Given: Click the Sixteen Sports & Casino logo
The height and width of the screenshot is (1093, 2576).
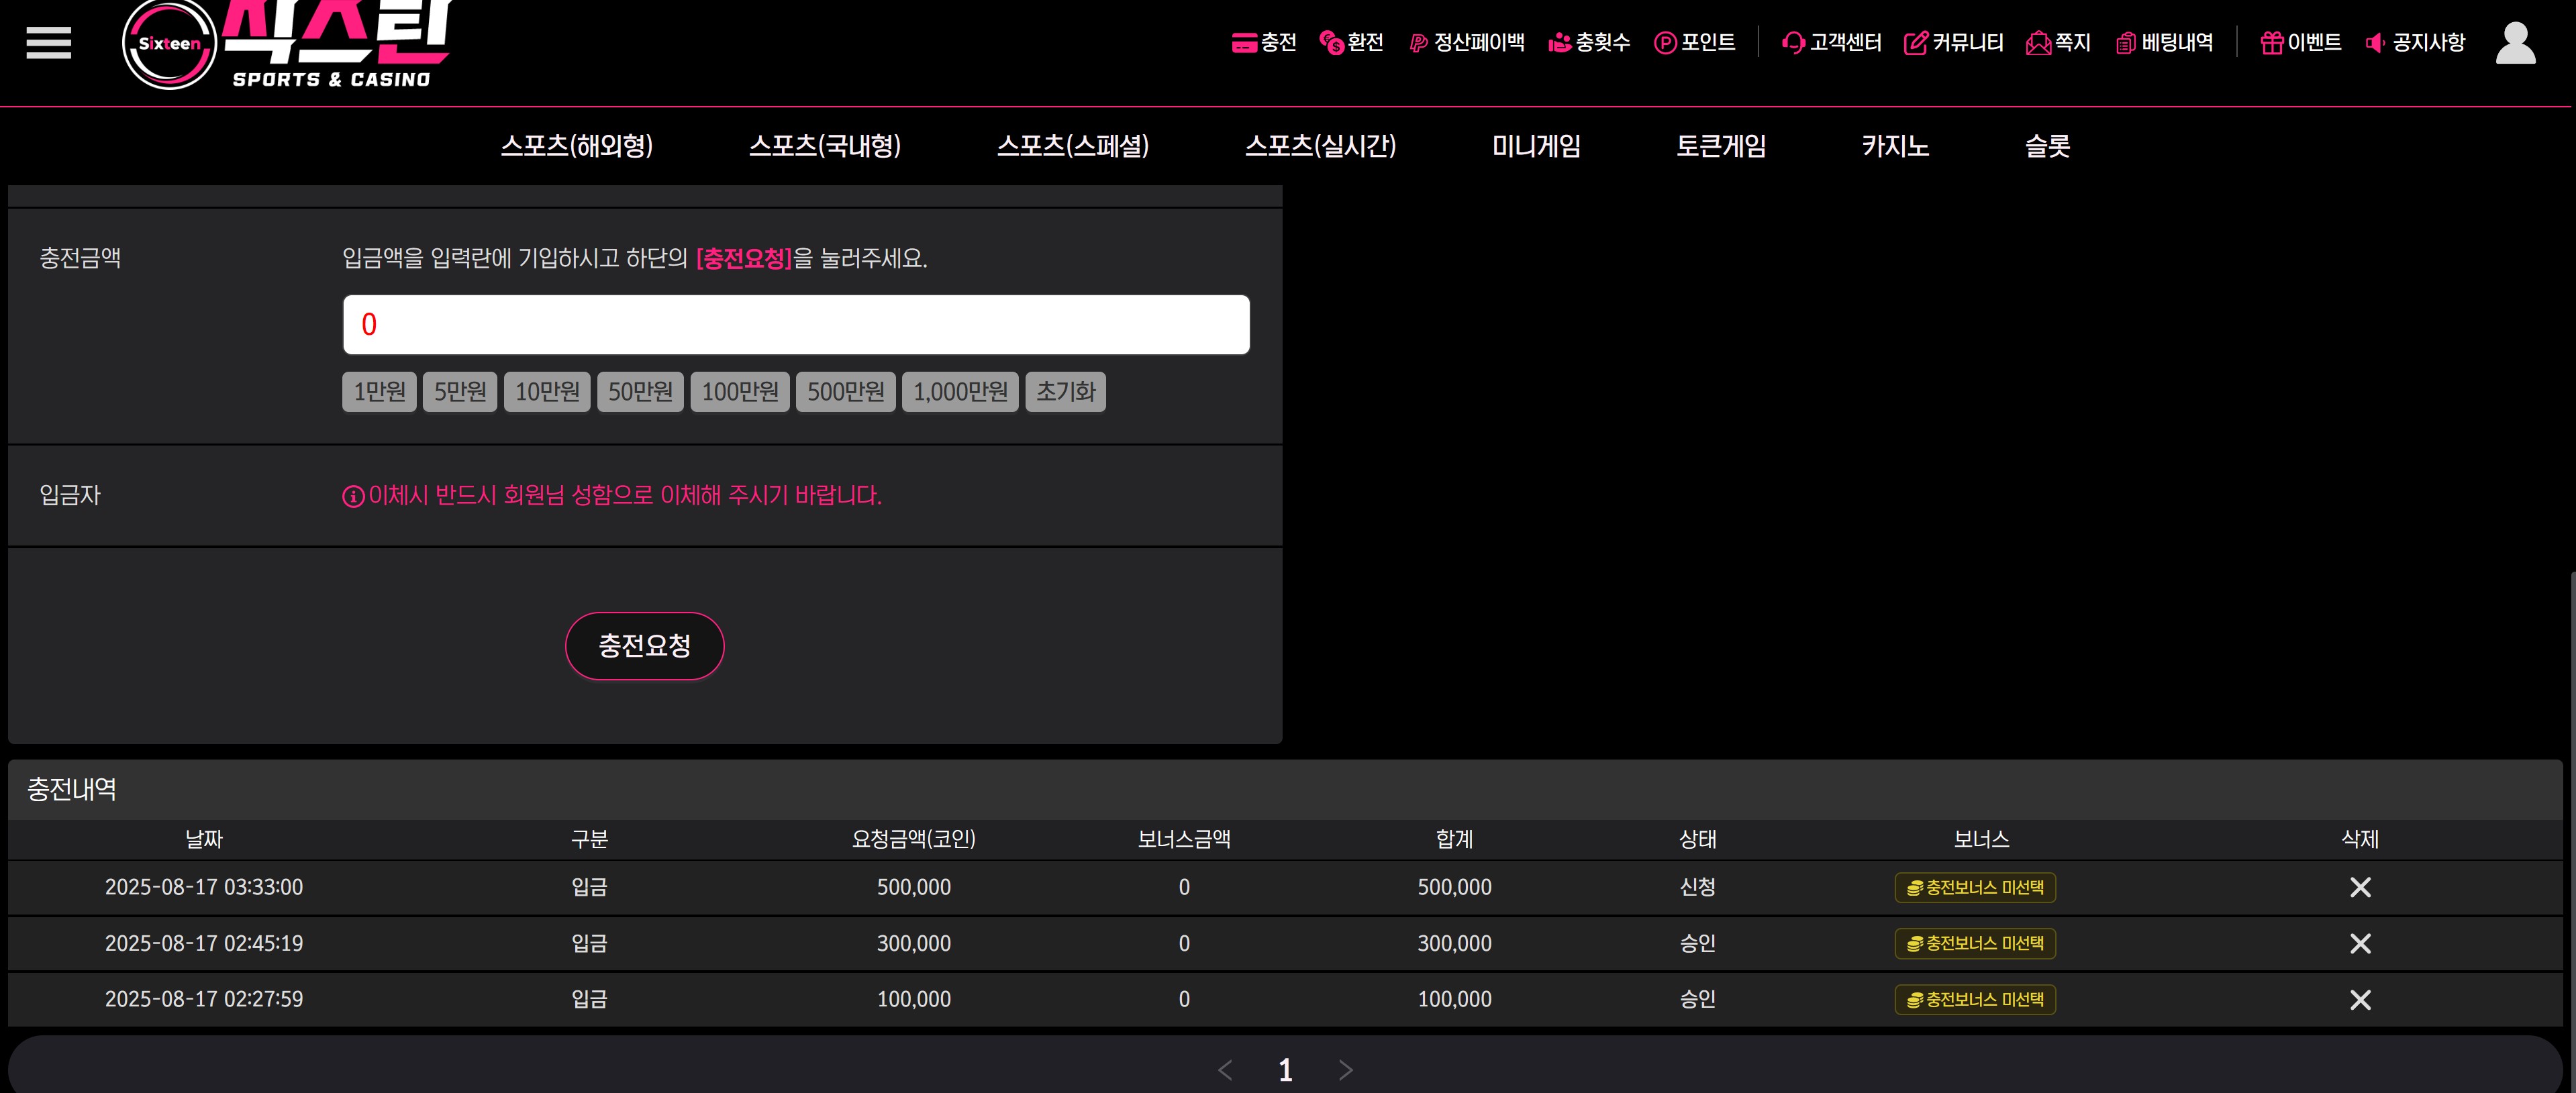Looking at the screenshot, I should click(287, 45).
